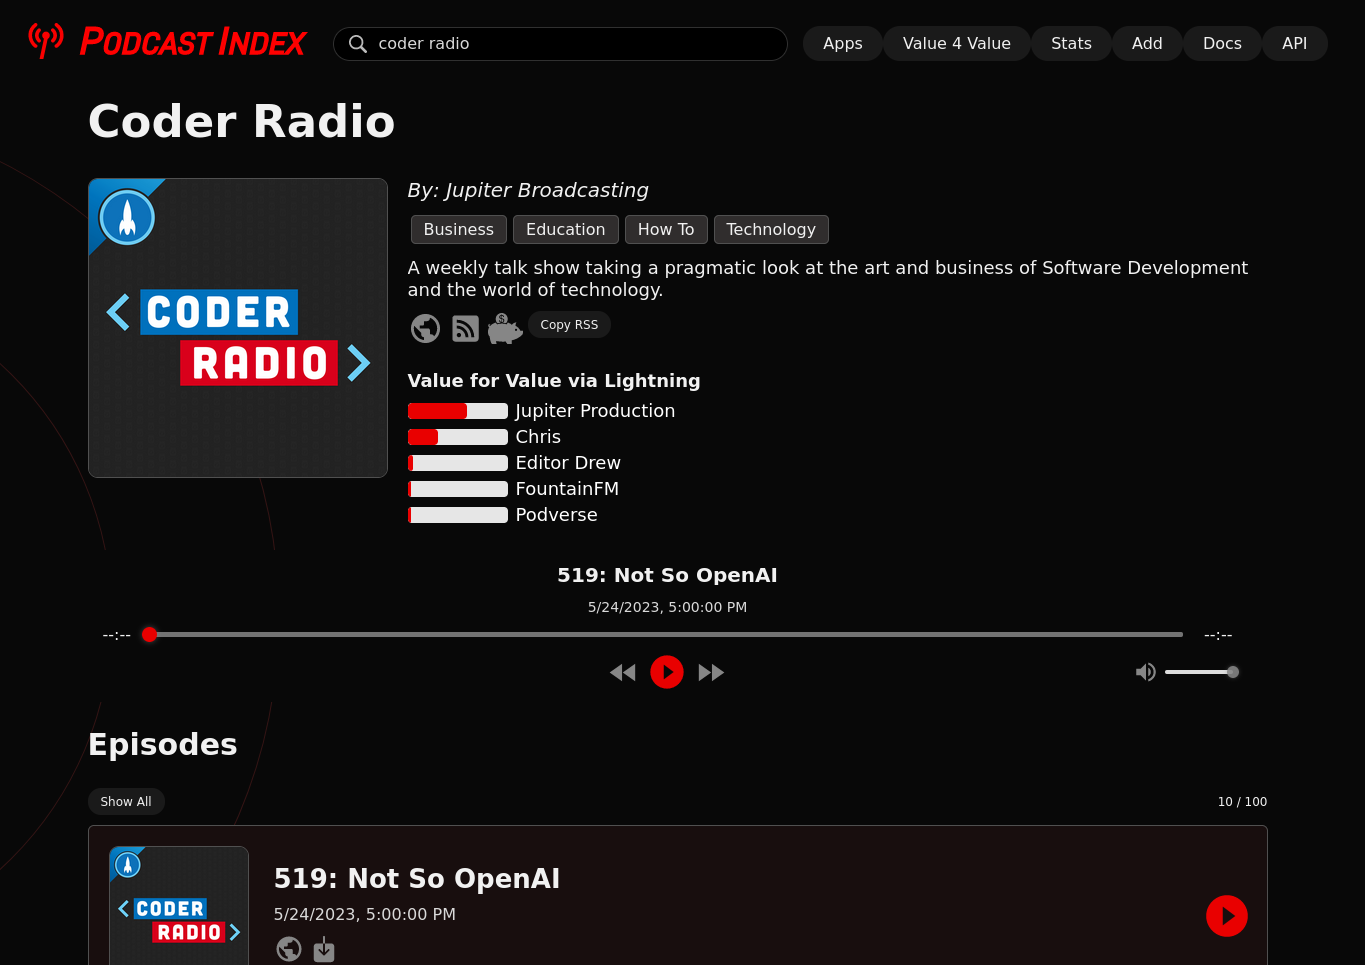Select the Business category tag
The width and height of the screenshot is (1365, 965).
pyautogui.click(x=458, y=229)
